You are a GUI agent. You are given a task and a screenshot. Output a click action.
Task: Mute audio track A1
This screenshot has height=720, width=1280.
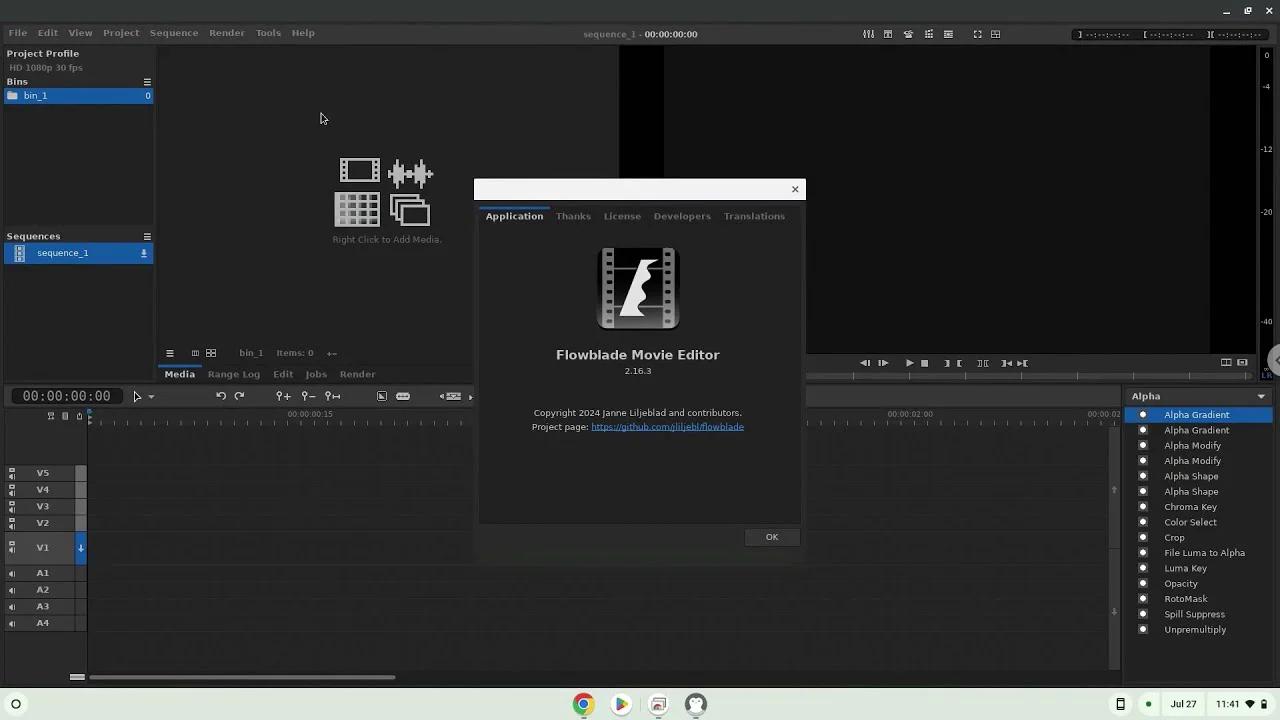[x=10, y=573]
